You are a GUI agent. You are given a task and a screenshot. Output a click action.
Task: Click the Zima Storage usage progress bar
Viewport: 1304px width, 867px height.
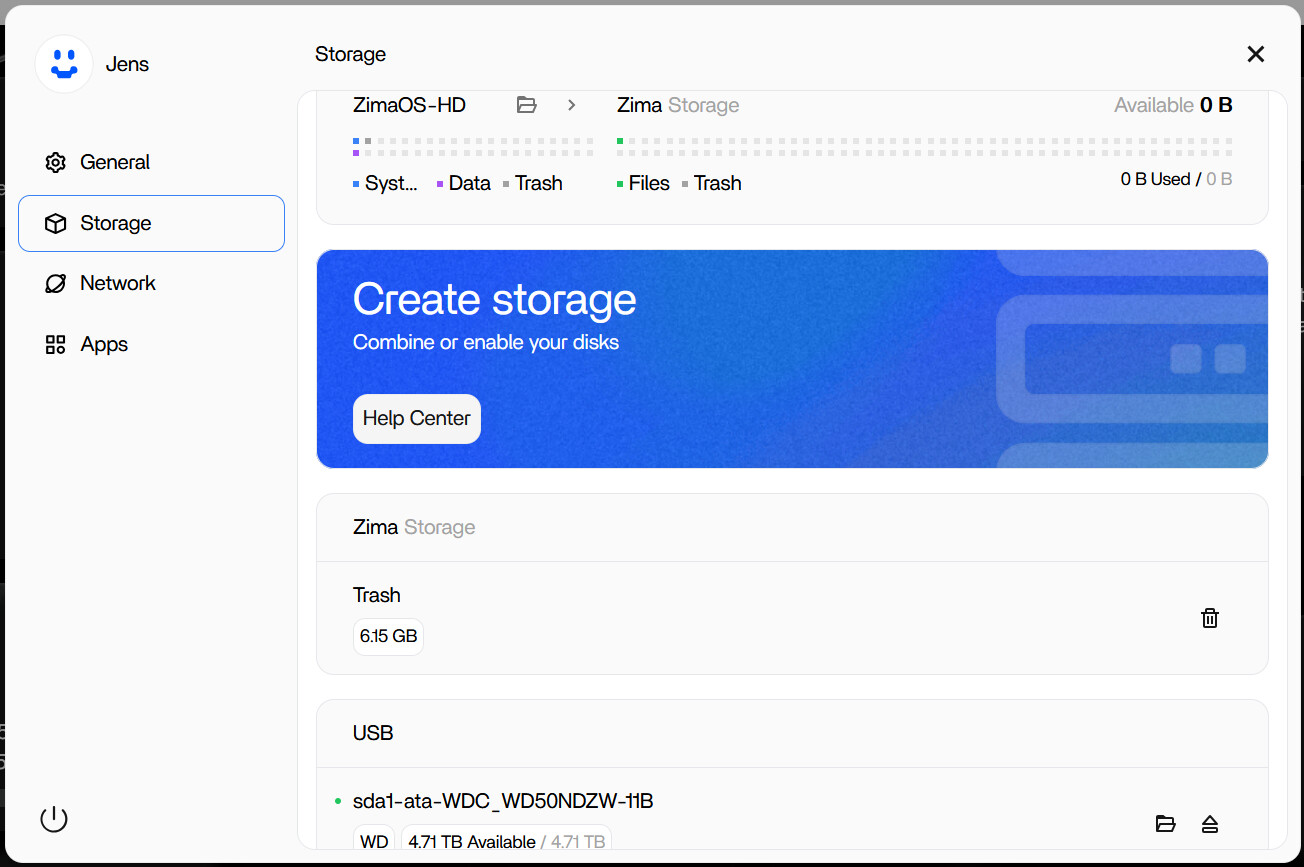(x=924, y=147)
